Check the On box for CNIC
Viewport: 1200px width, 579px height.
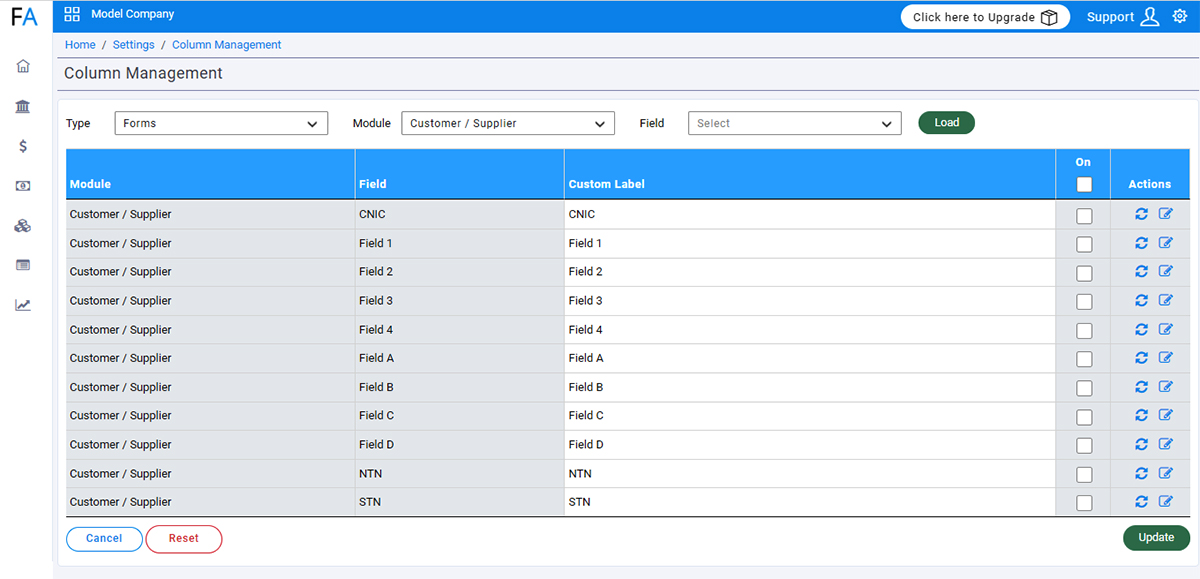(x=1084, y=216)
